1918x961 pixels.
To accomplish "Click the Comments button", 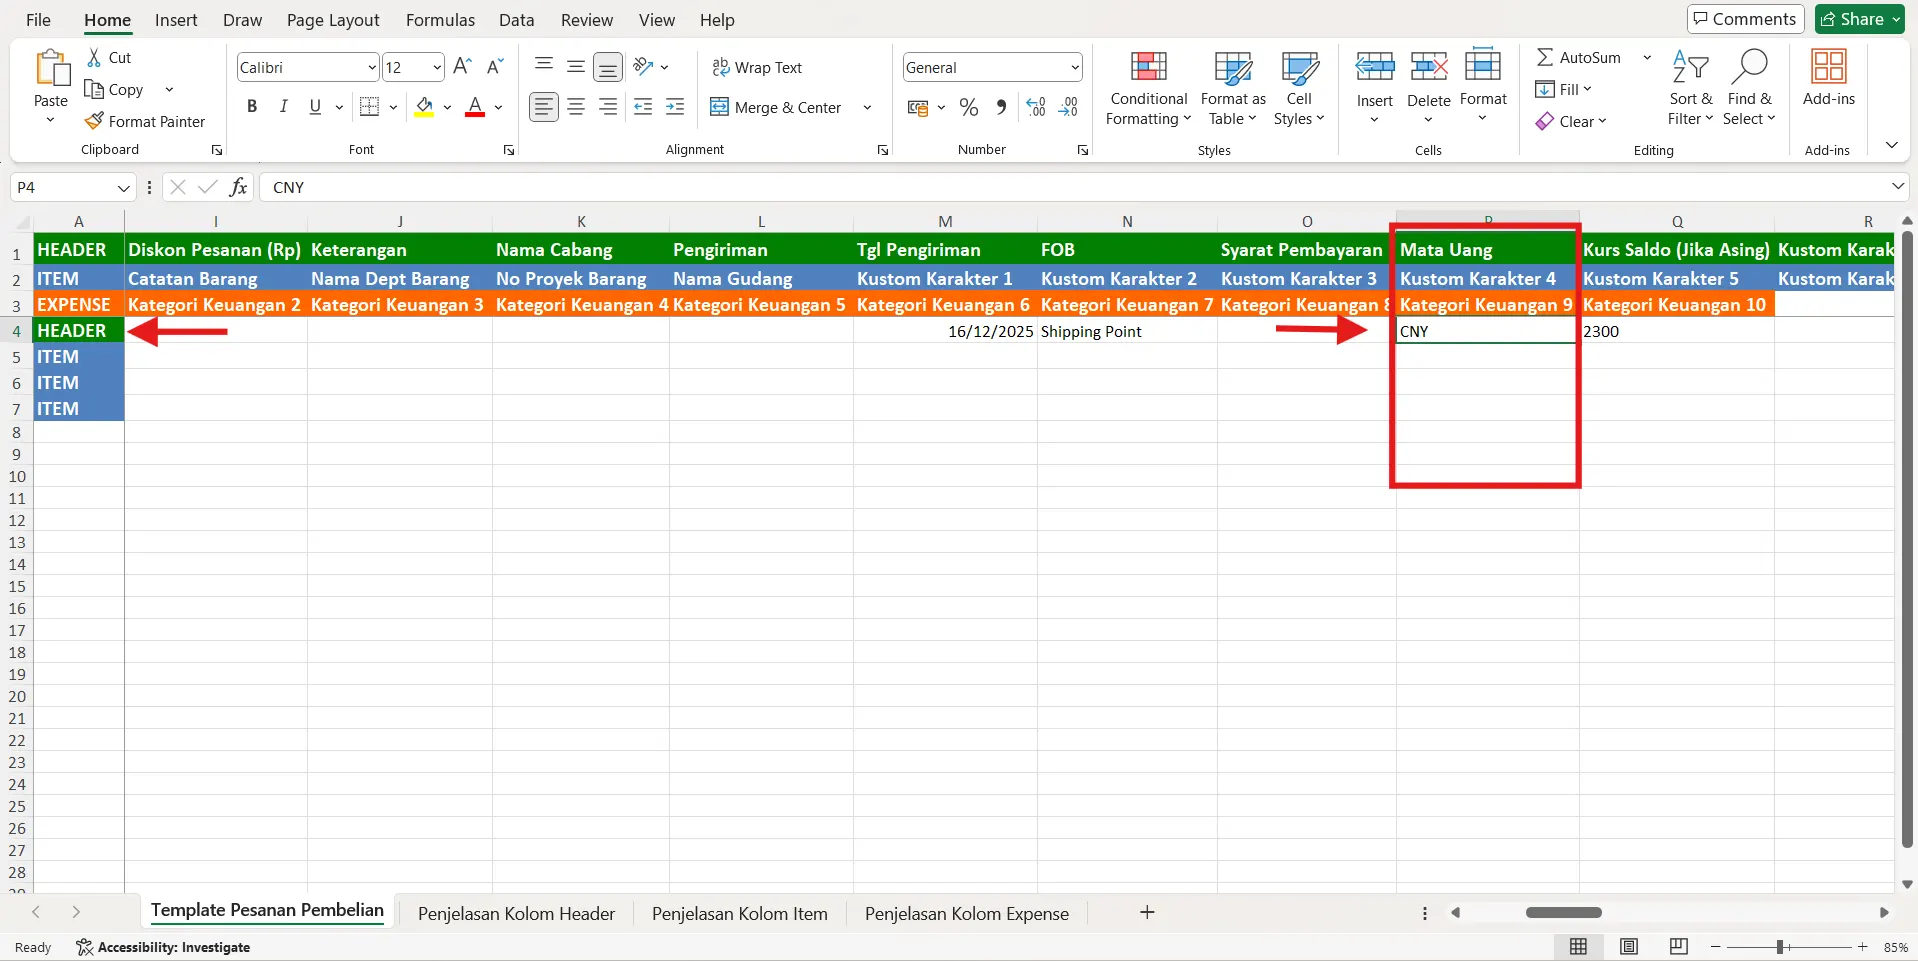I will pyautogui.click(x=1744, y=18).
